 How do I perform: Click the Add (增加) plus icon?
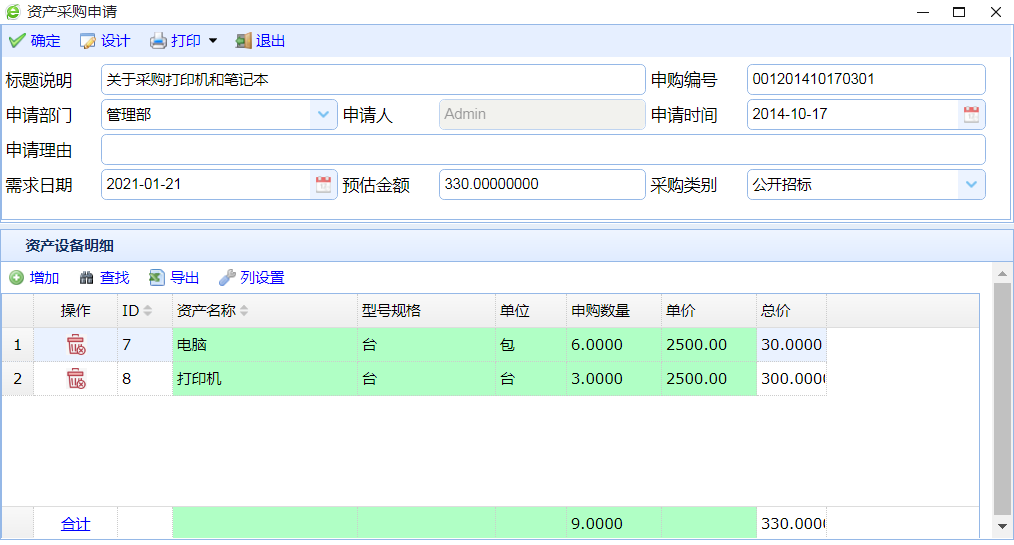pyautogui.click(x=17, y=278)
